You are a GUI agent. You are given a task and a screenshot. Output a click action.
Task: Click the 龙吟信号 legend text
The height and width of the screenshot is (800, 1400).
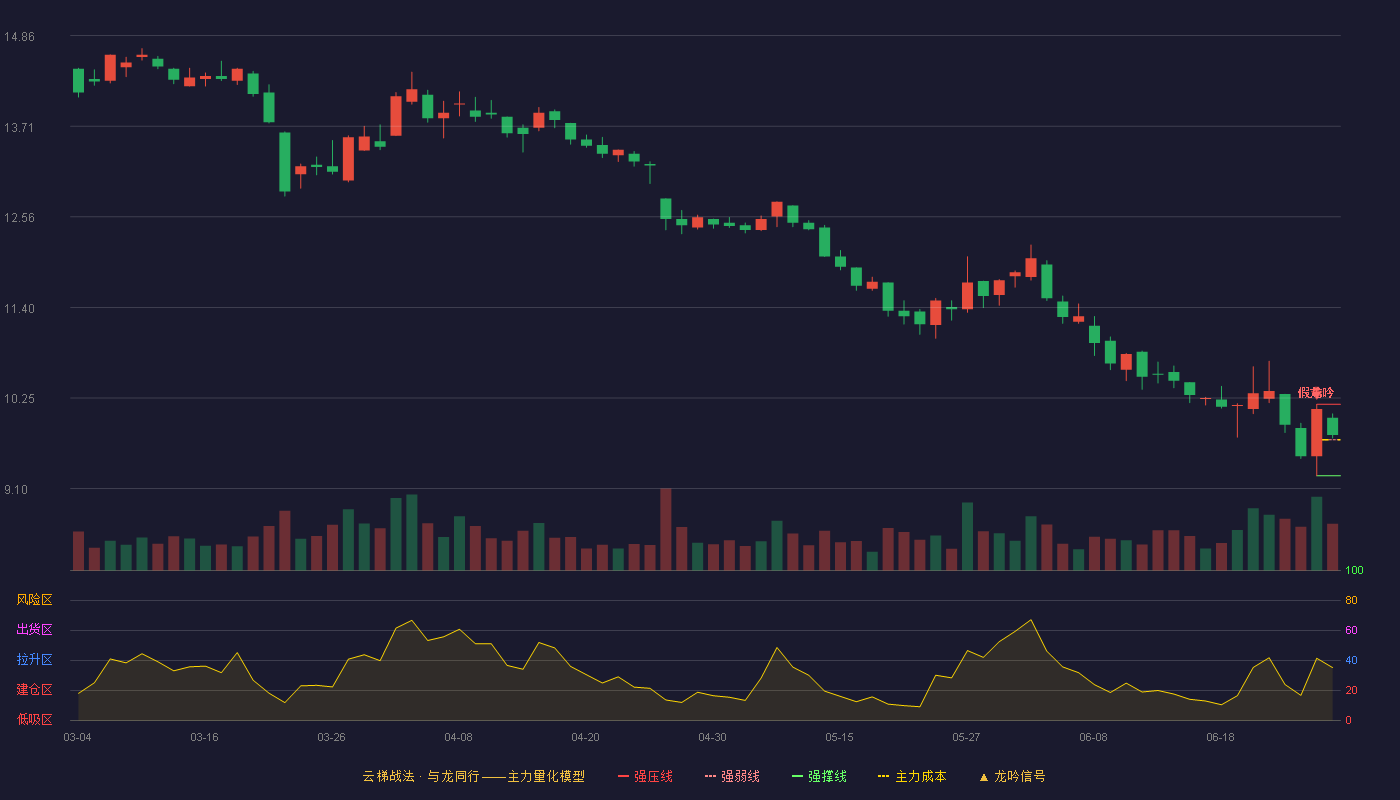[x=1020, y=776]
